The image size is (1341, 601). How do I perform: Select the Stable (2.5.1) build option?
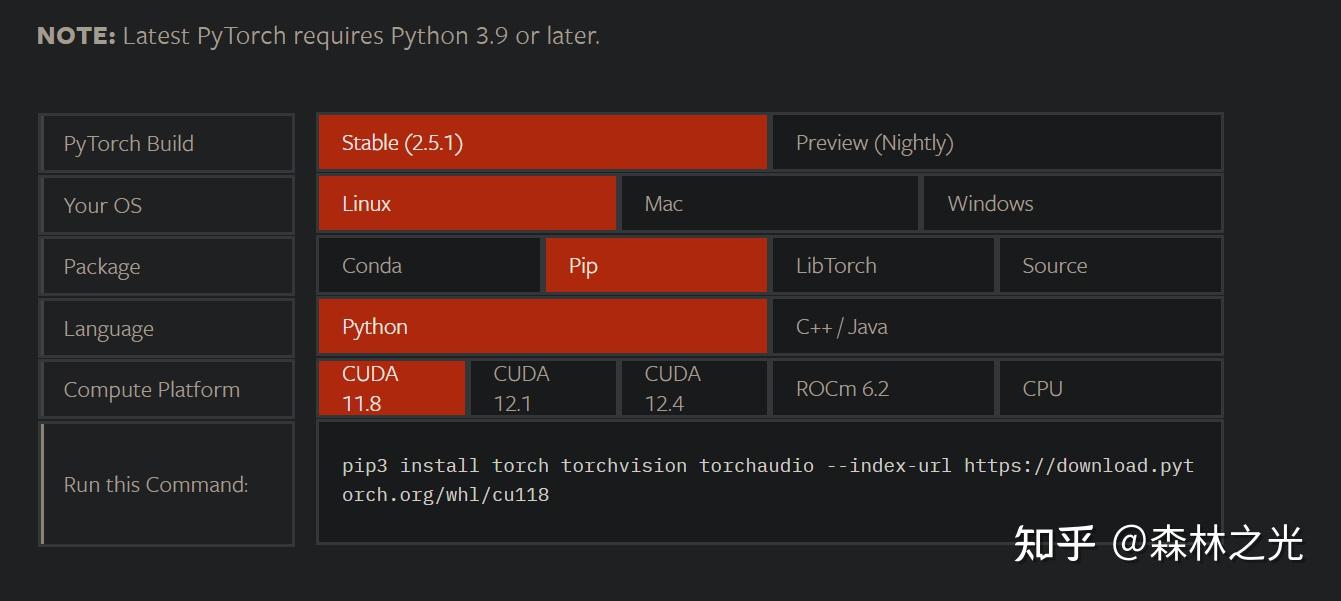[x=542, y=143]
